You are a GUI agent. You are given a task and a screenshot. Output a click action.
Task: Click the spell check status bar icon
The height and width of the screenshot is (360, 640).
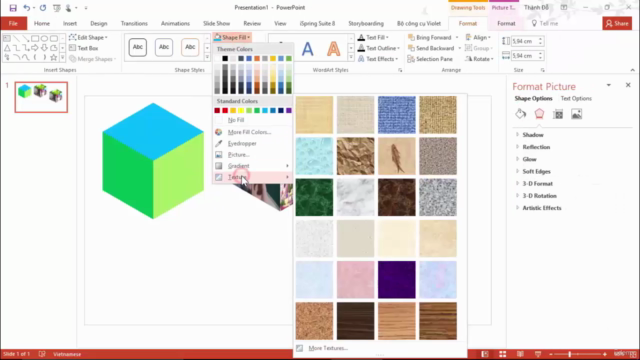point(42,354)
